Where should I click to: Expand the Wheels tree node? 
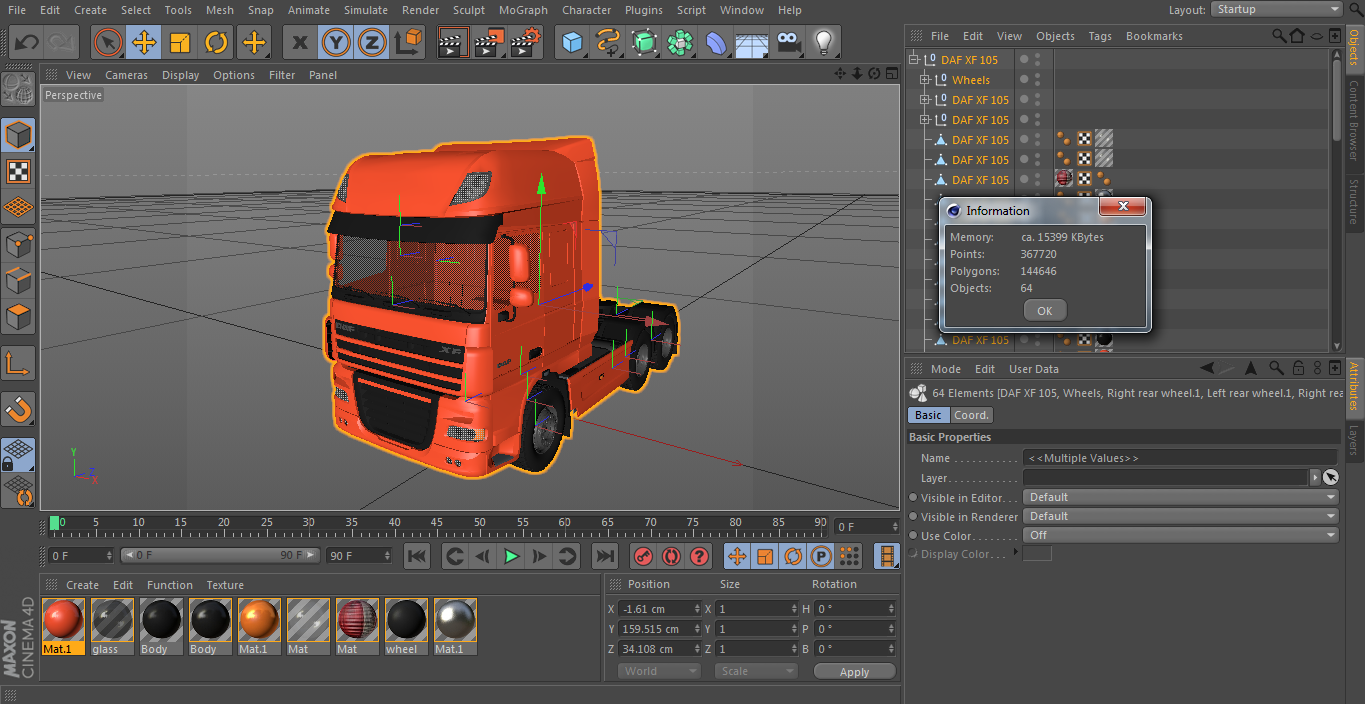pos(926,80)
